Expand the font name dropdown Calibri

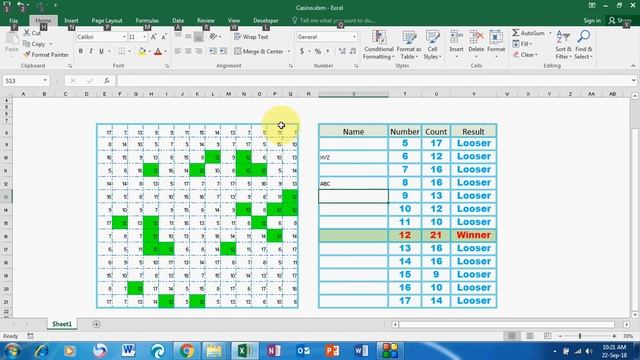(x=124, y=37)
